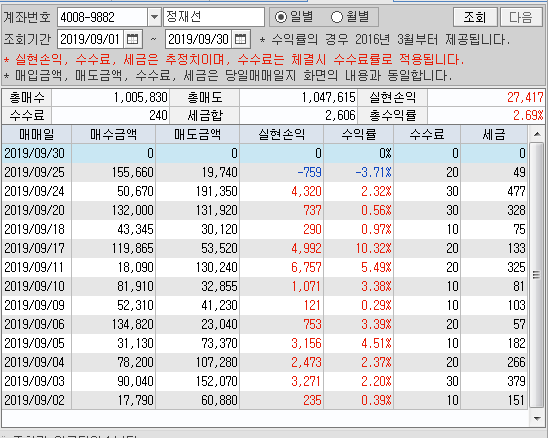Viewport: 548px width, 438px height.
Task: Select the 2019/09/09 row date
Action: point(35,305)
